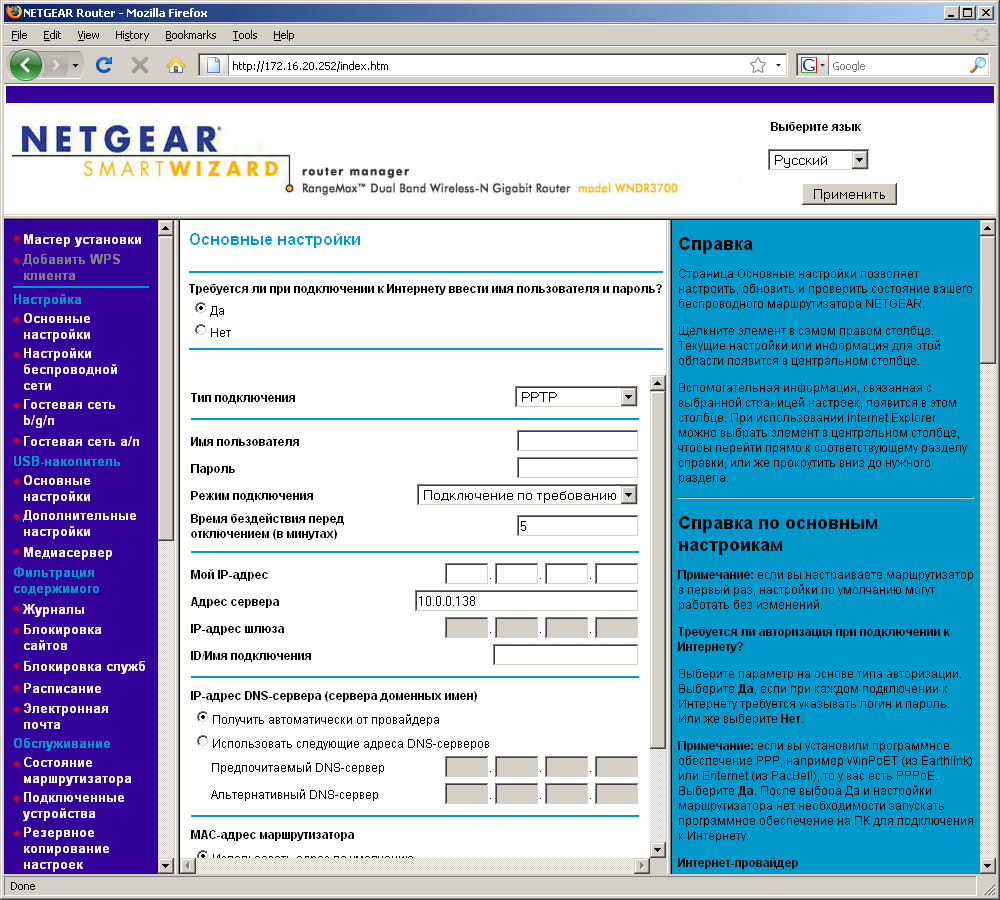Open the Расписание sidebar link
Image resolution: width=1000 pixels, height=900 pixels.
coord(62,688)
